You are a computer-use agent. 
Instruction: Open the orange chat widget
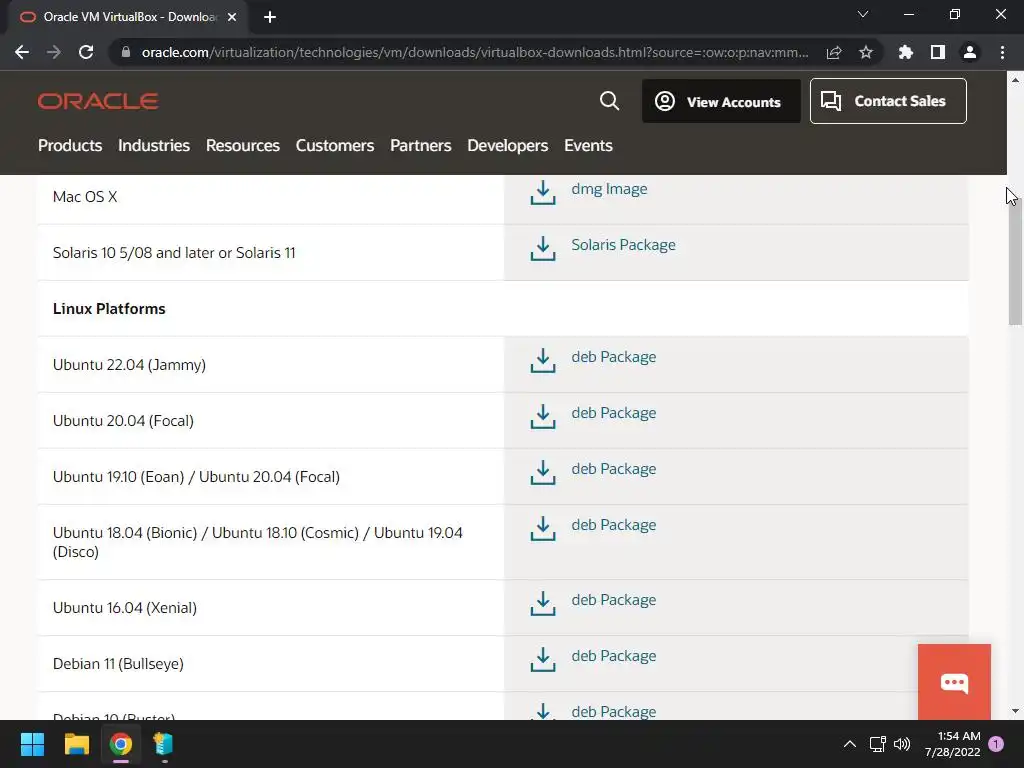954,682
